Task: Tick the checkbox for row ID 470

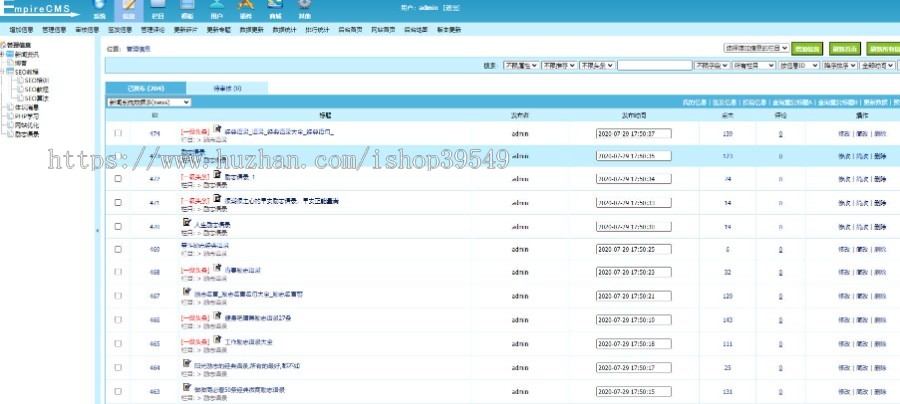Action: pos(118,226)
